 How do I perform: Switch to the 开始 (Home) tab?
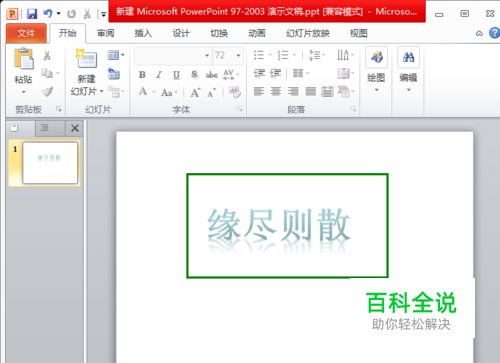[x=68, y=33]
